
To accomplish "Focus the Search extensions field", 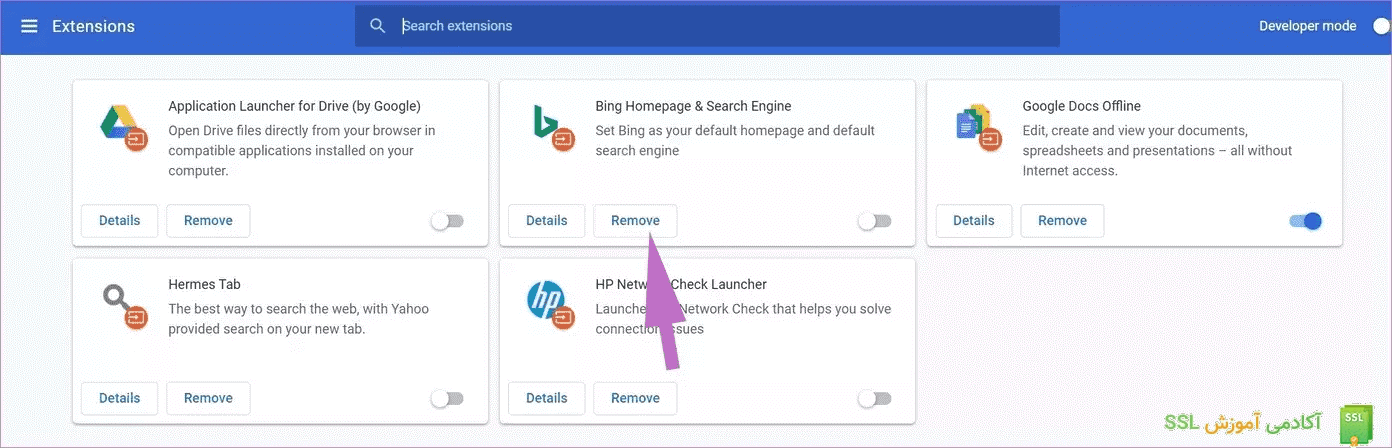I will (707, 26).
